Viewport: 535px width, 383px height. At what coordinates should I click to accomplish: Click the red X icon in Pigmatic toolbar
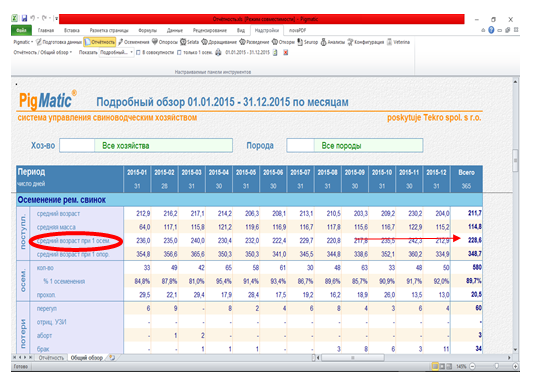(286, 53)
